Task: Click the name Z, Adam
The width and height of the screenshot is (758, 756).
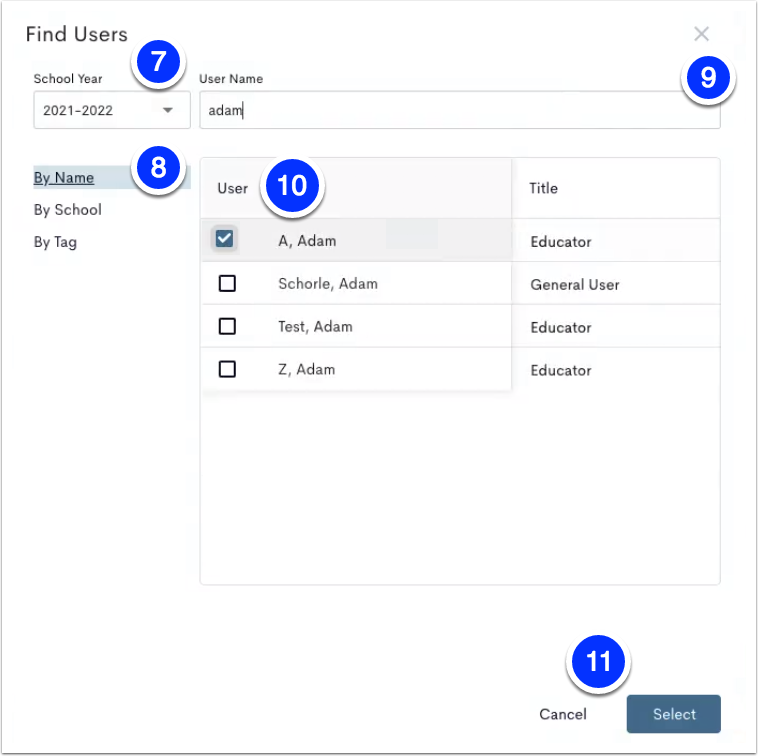Action: tap(306, 370)
